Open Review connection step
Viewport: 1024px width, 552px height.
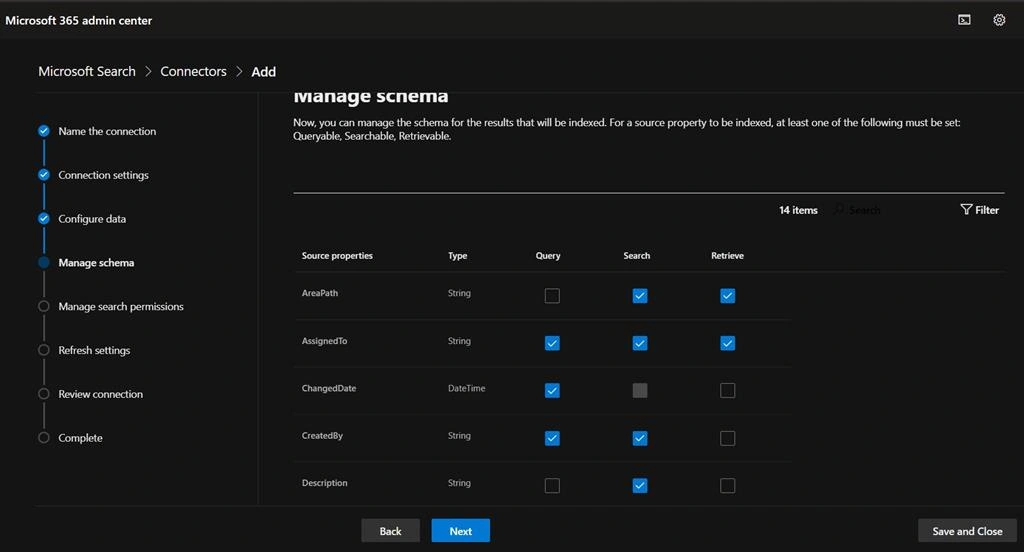point(101,393)
